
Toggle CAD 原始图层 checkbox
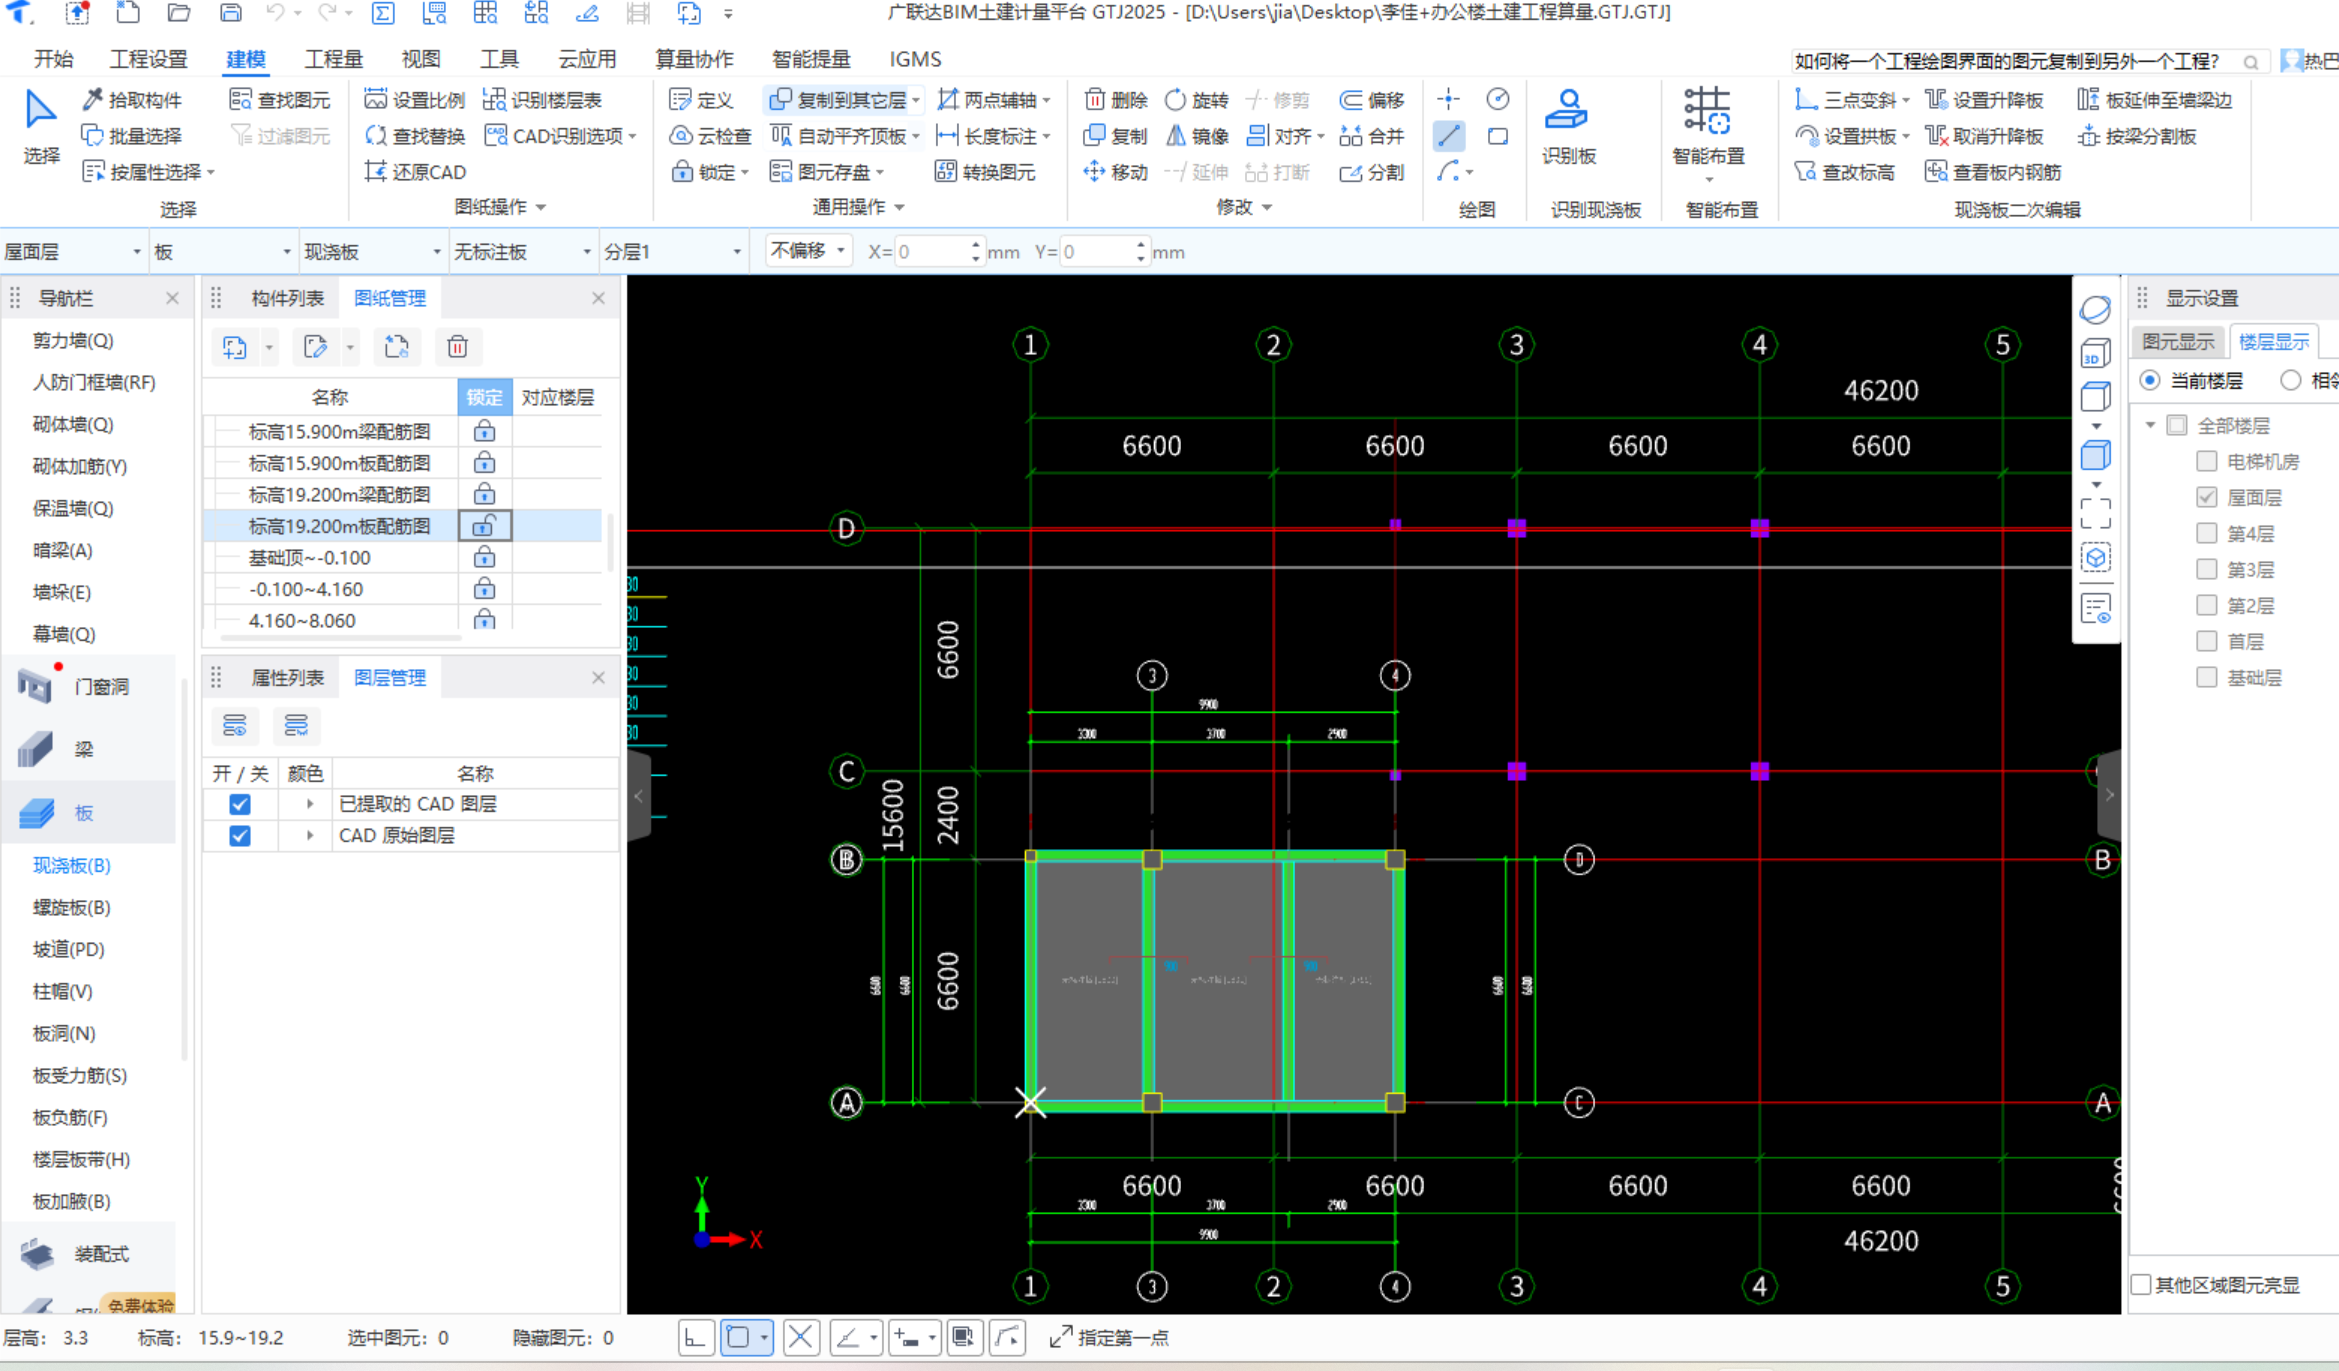240,835
